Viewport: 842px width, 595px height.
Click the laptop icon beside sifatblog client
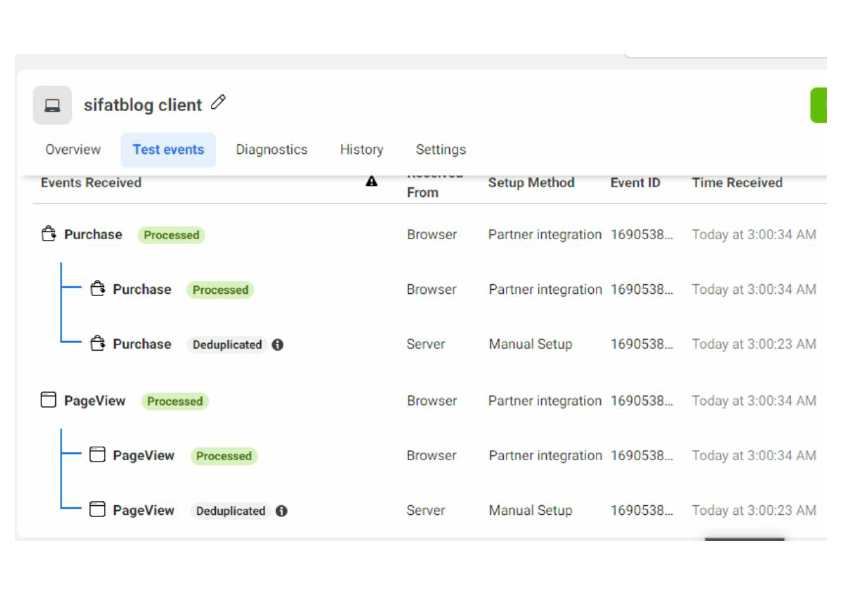point(52,104)
